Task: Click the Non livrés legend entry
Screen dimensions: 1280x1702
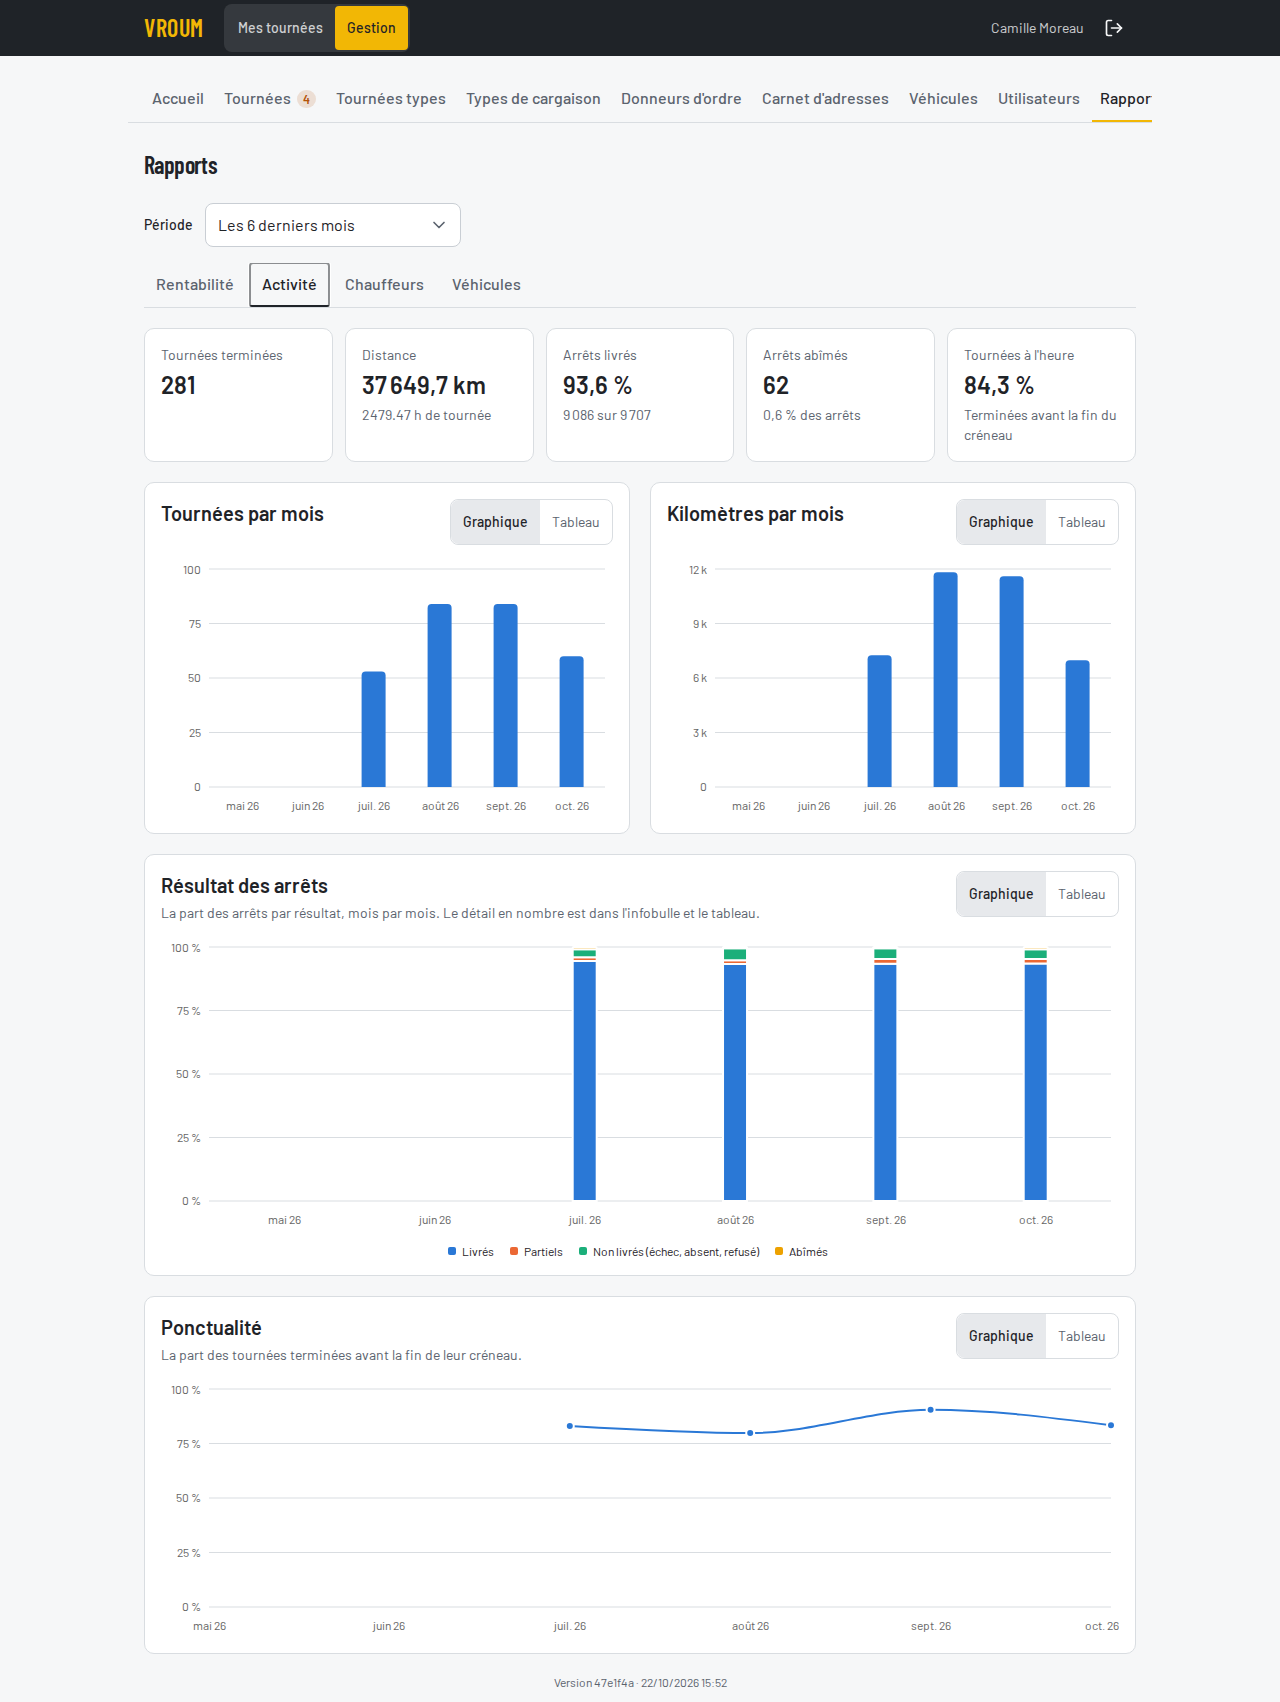Action: [x=669, y=1252]
